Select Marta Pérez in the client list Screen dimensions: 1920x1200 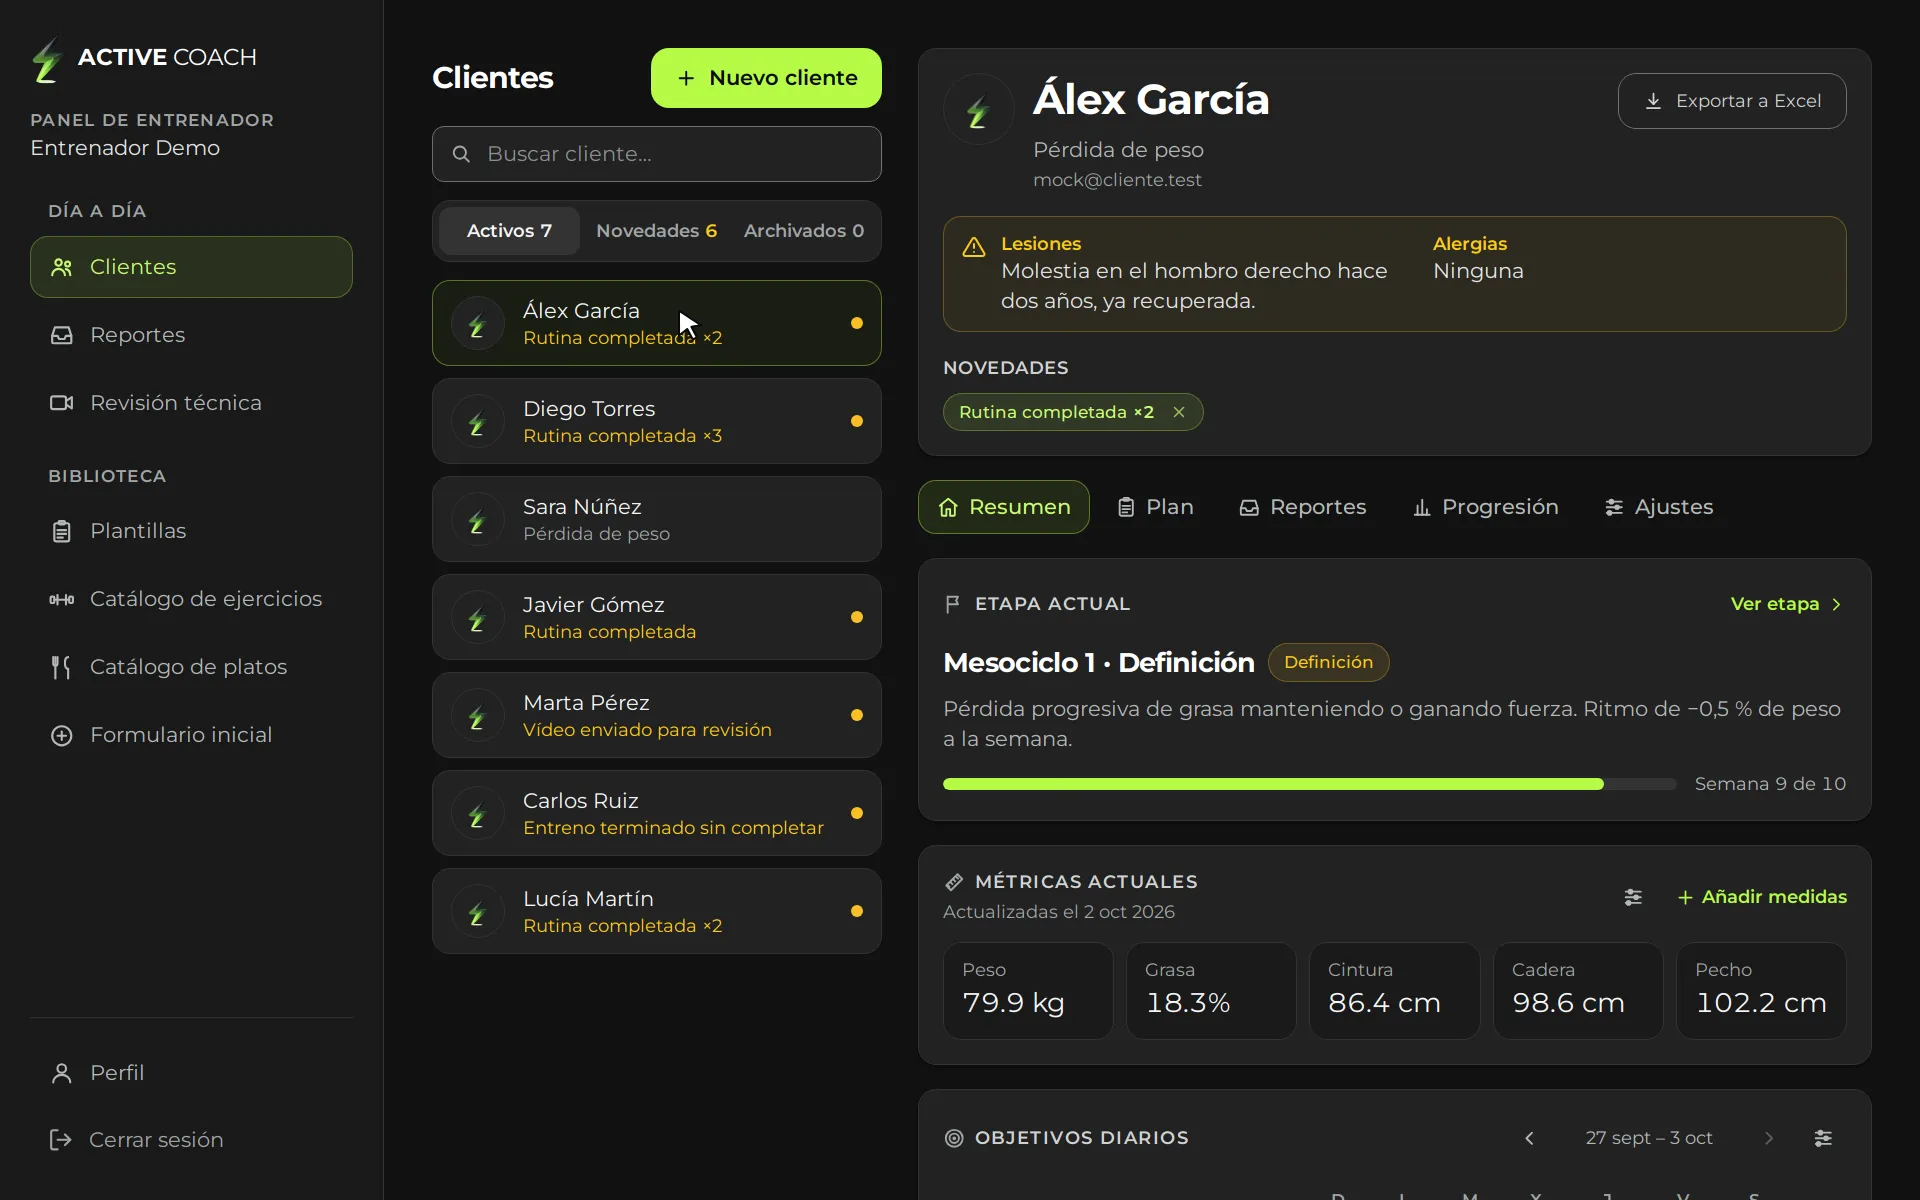656,715
